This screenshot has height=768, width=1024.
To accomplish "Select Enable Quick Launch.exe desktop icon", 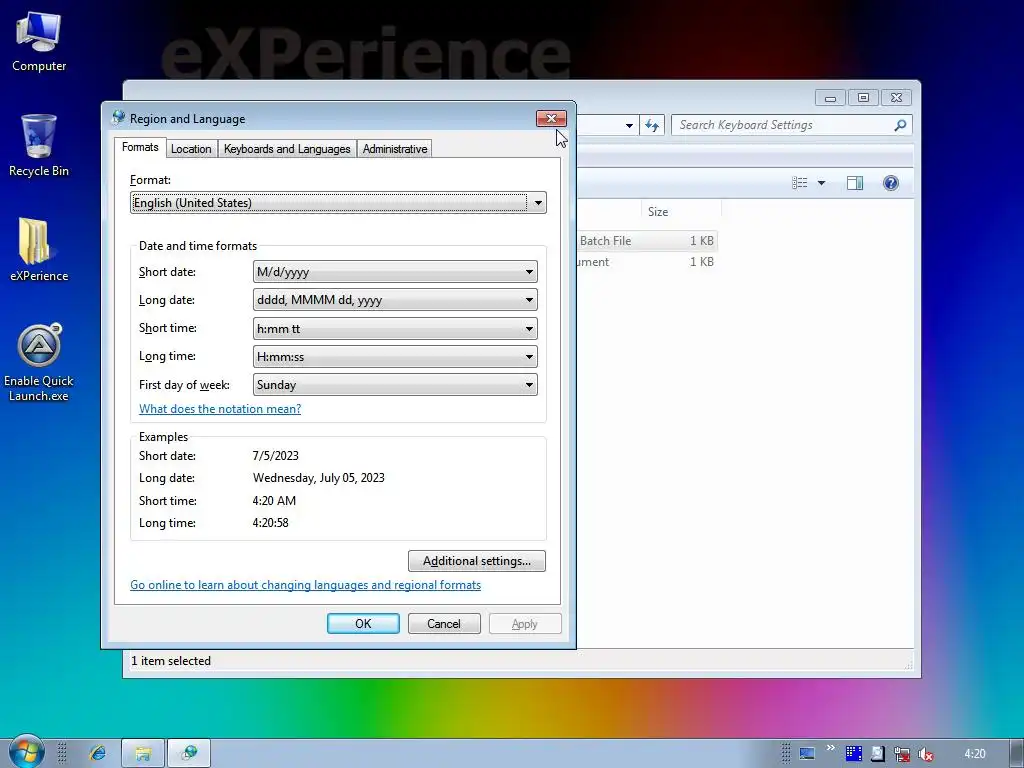I will [39, 363].
